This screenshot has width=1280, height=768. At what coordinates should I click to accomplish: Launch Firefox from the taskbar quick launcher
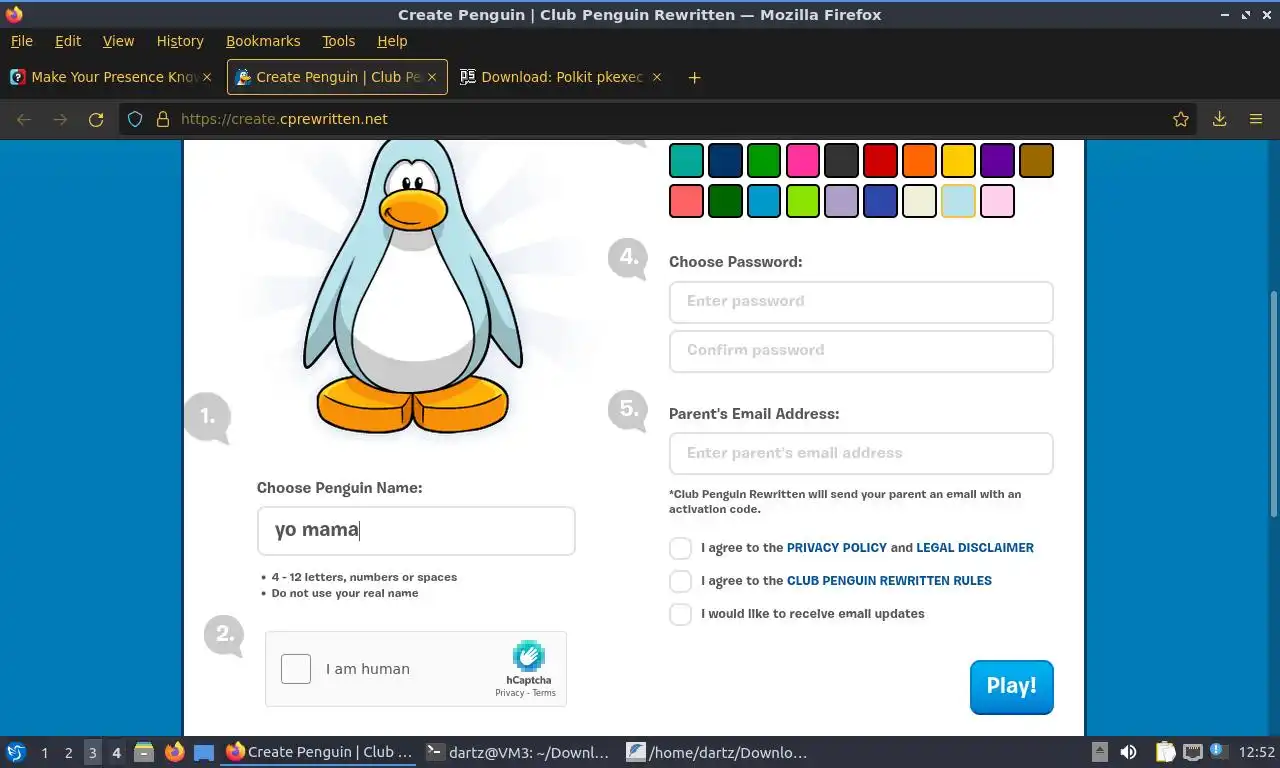tap(174, 752)
